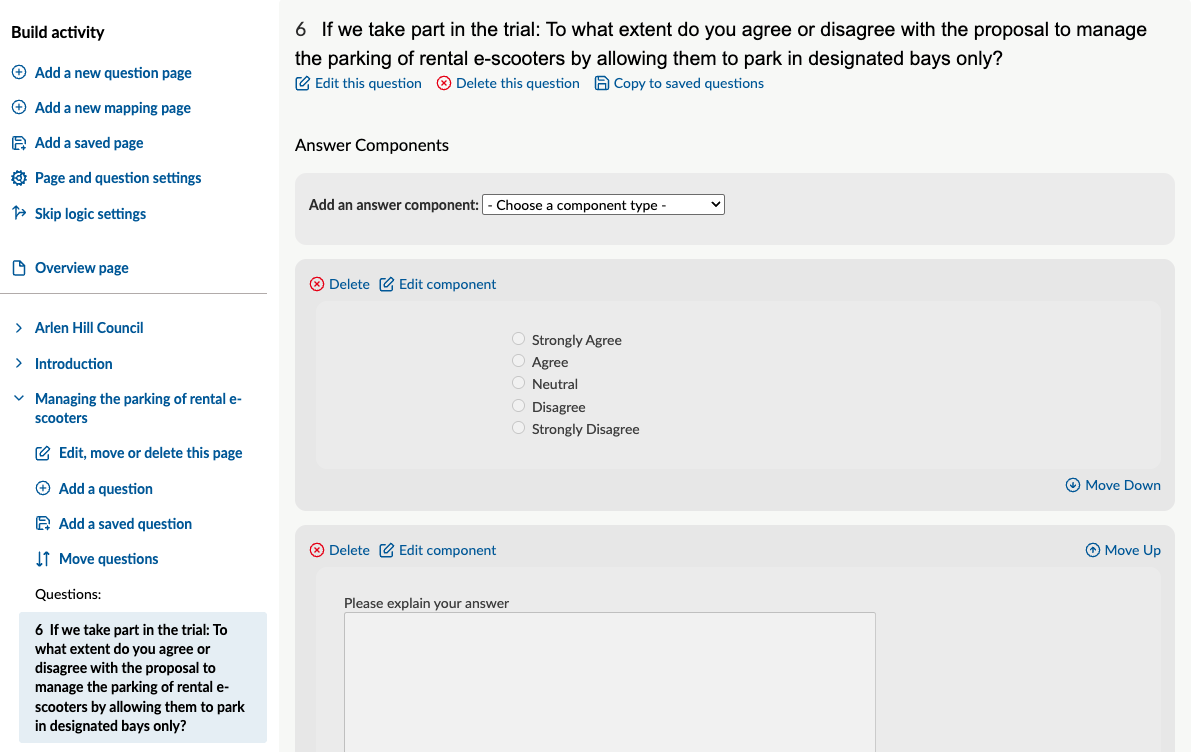This screenshot has width=1195, height=752.
Task: Click the plus icon beside Add a new question page
Action: tap(19, 72)
